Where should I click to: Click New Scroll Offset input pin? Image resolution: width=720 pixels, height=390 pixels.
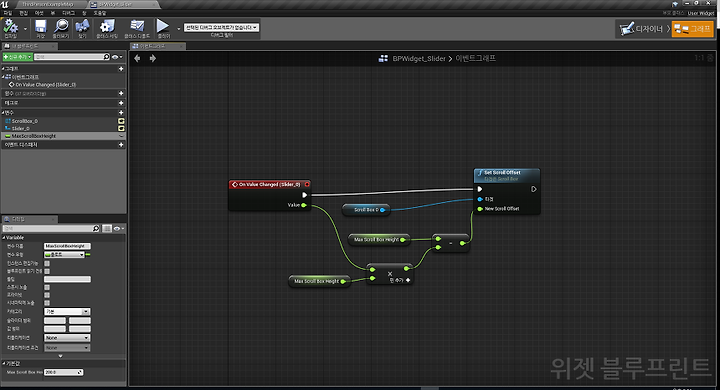point(480,209)
